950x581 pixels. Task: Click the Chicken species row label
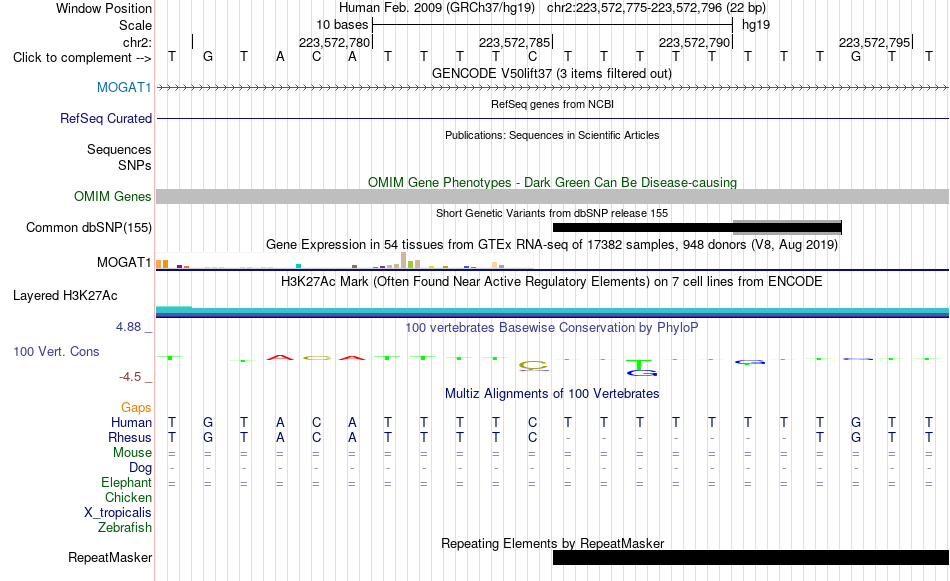tap(128, 497)
